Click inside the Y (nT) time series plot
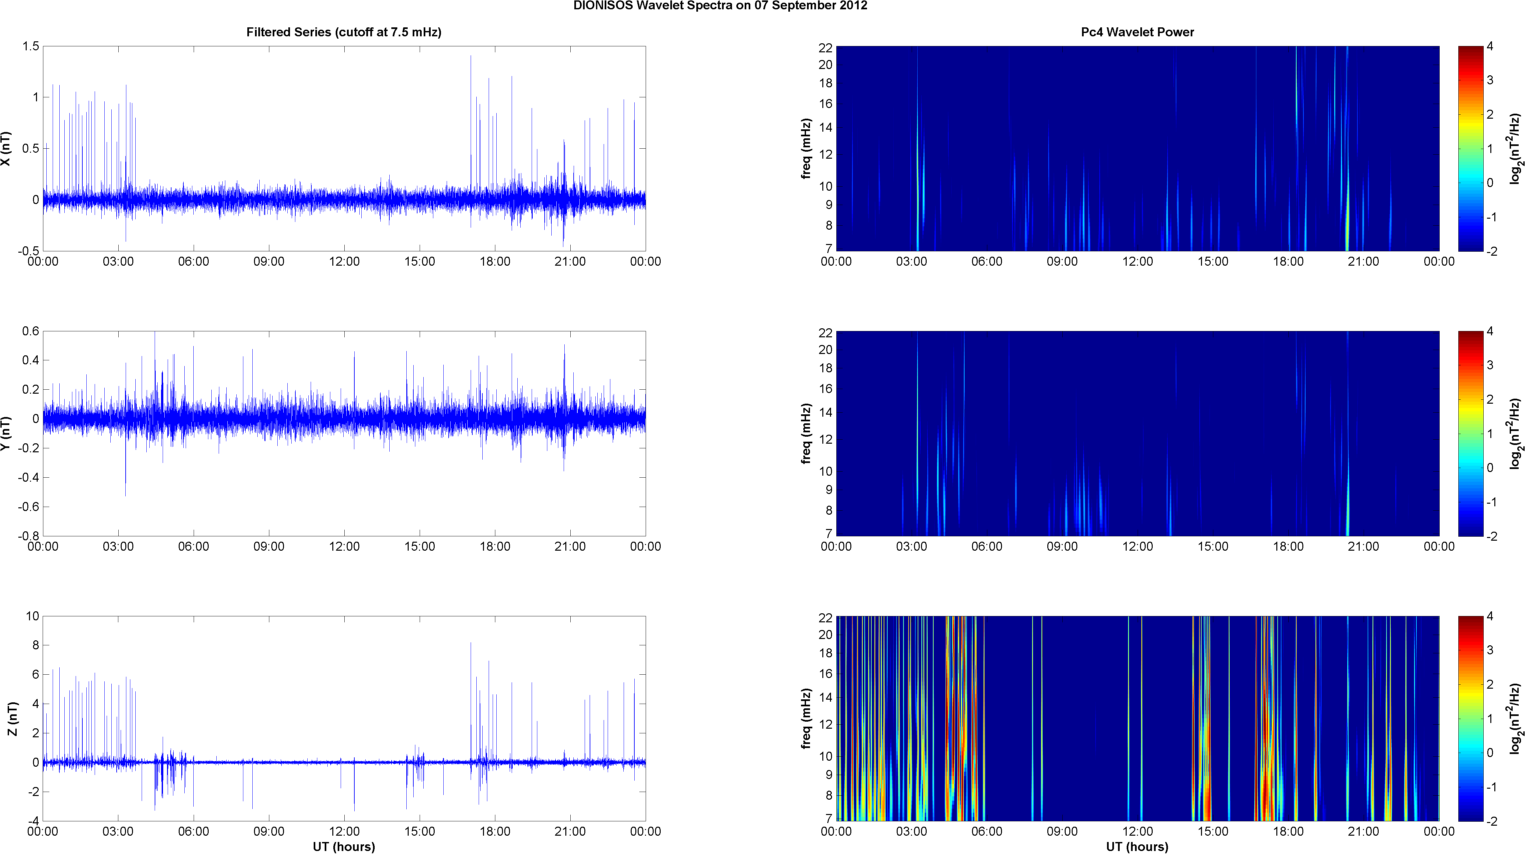1525x854 pixels. click(x=343, y=433)
